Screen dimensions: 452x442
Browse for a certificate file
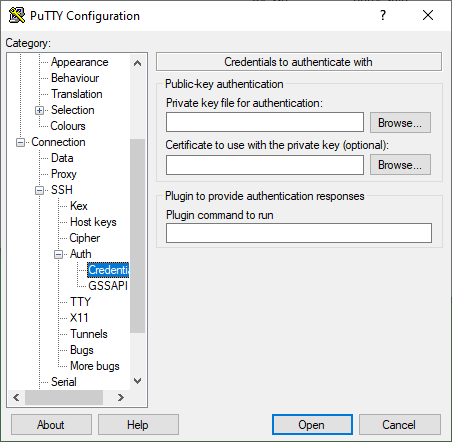click(400, 165)
